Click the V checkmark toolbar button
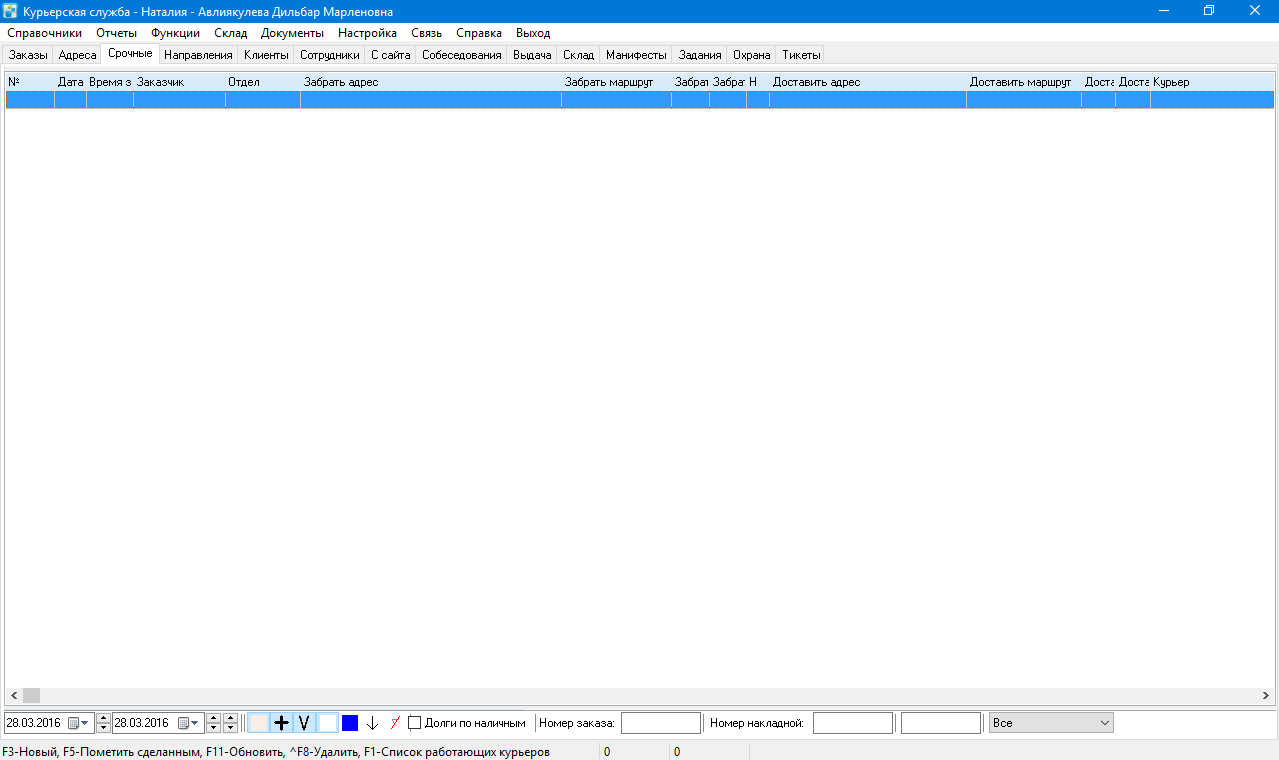This screenshot has height=760, width=1279. pyautogui.click(x=304, y=723)
